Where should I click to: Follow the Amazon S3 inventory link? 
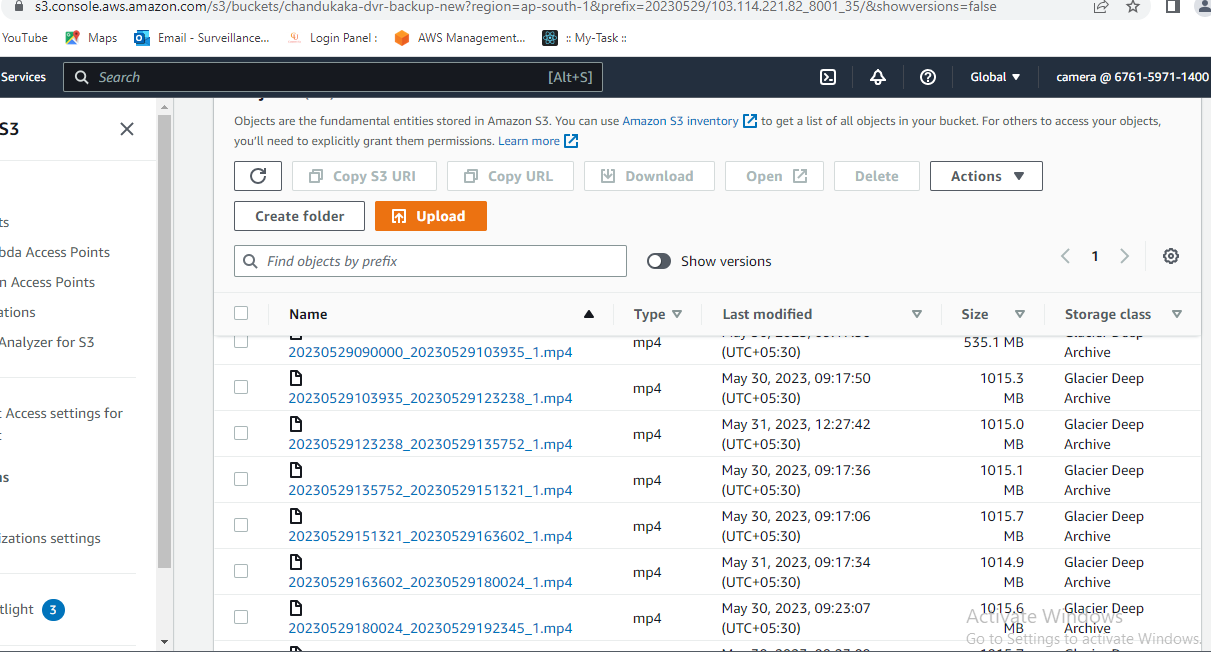(x=690, y=121)
